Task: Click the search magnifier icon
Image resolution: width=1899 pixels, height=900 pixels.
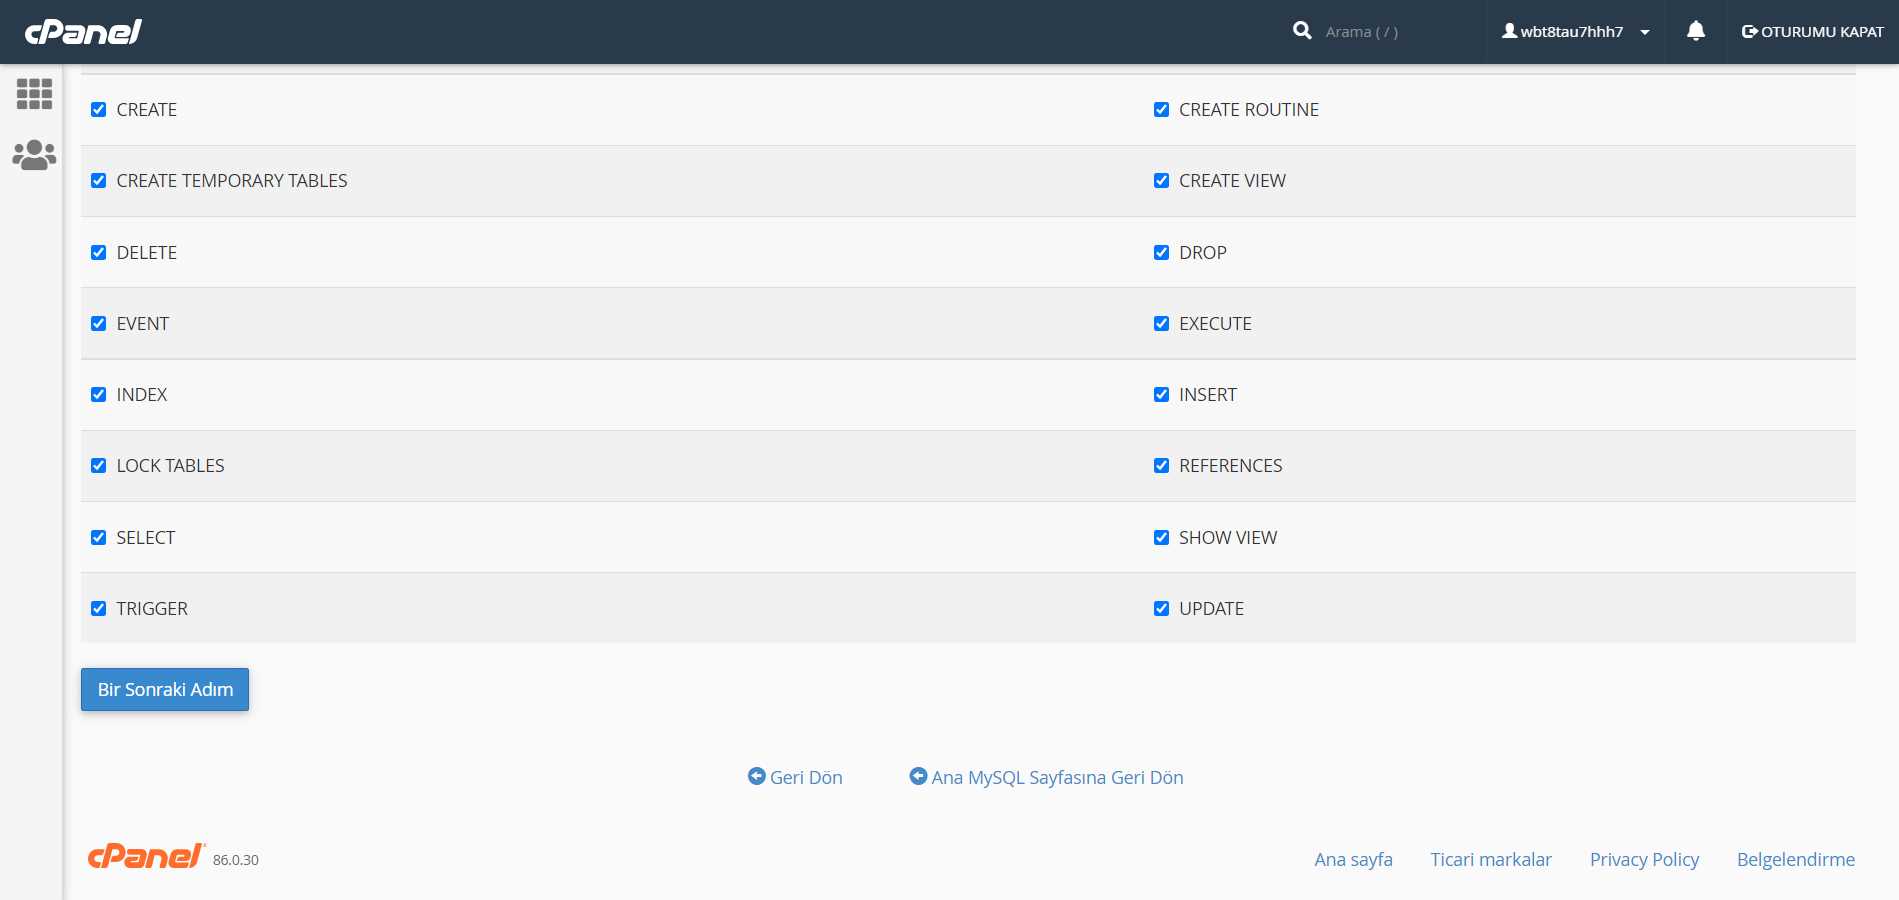Action: [x=1302, y=31]
